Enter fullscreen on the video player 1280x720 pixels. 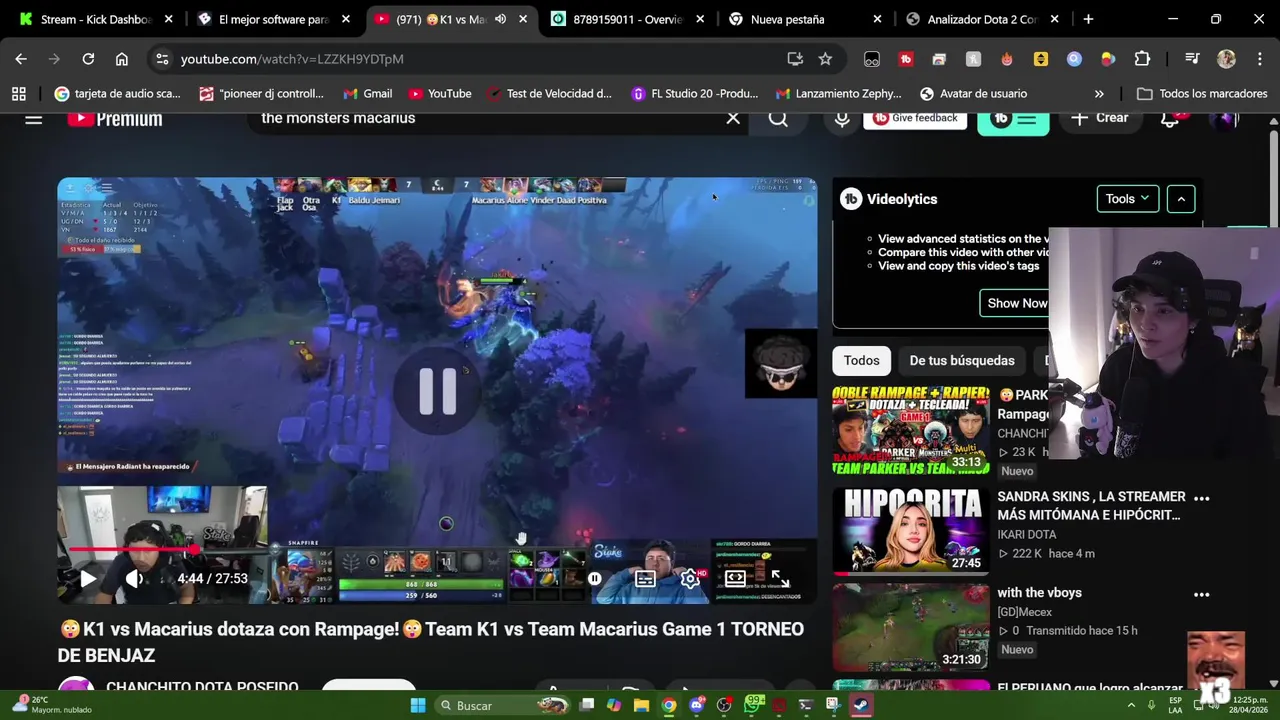[x=780, y=578]
